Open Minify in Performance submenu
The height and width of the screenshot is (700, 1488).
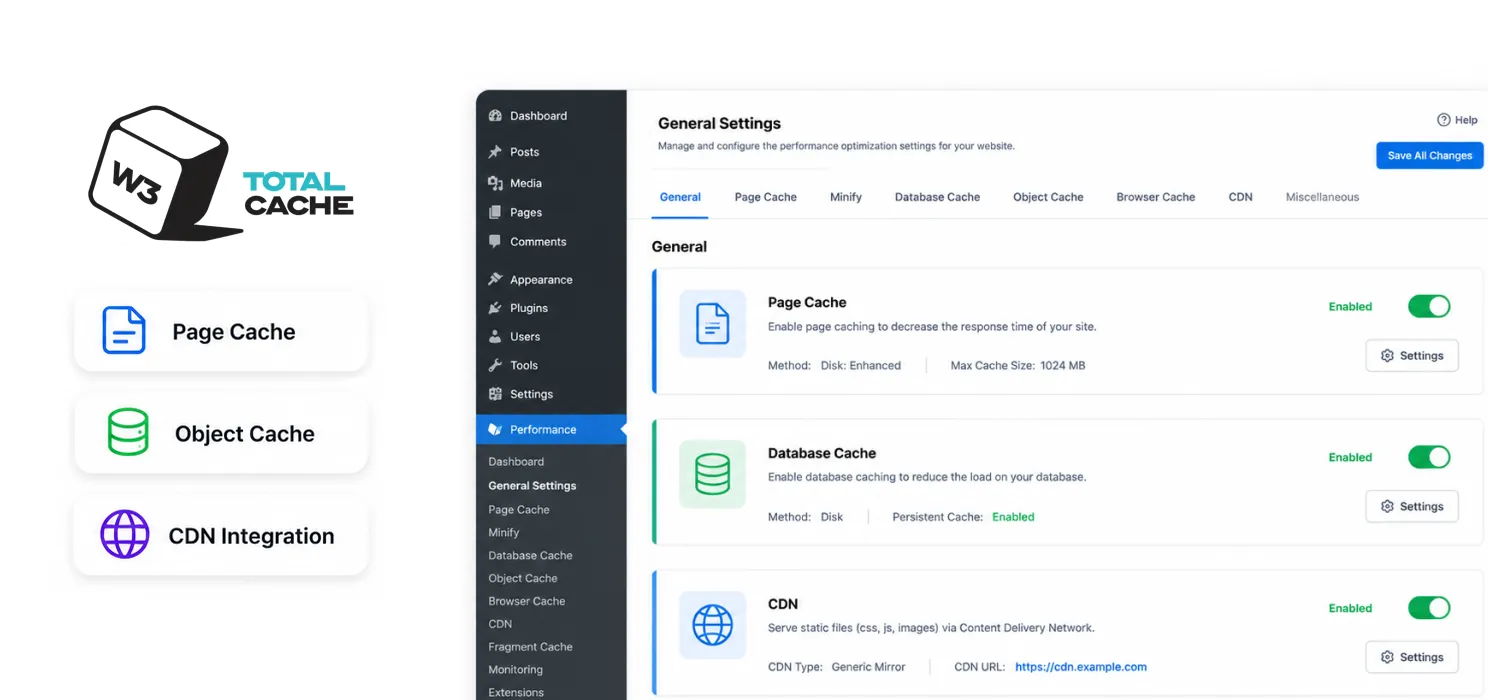[504, 533]
